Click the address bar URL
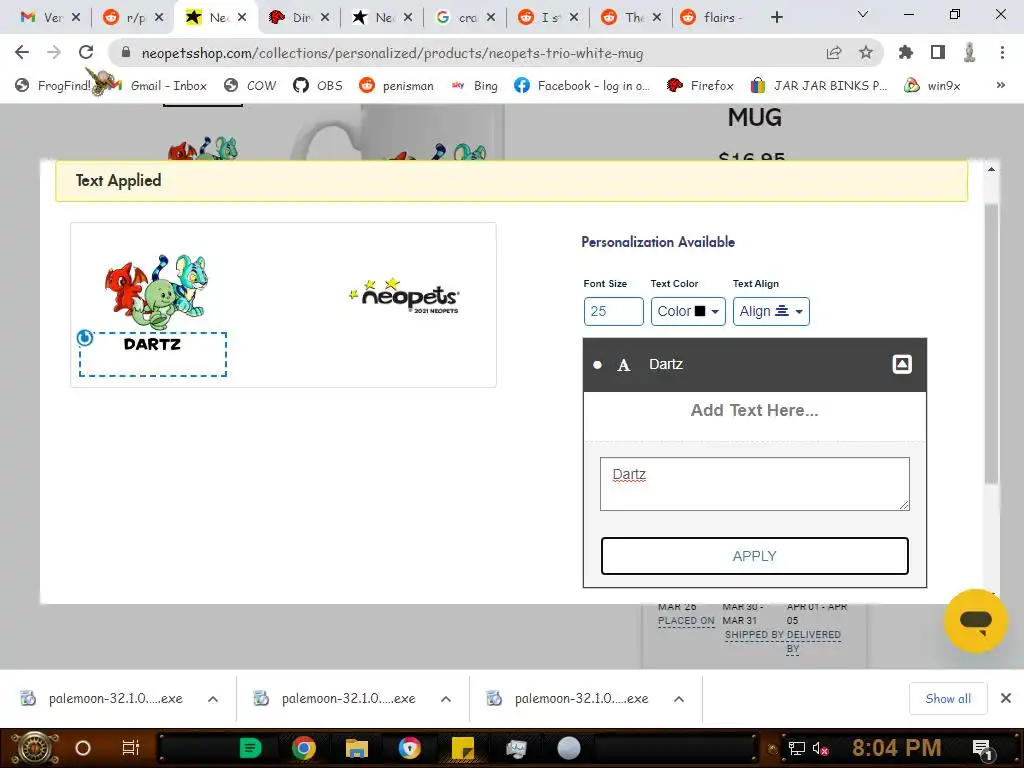Viewport: 1024px width, 768px height. click(x=392, y=53)
